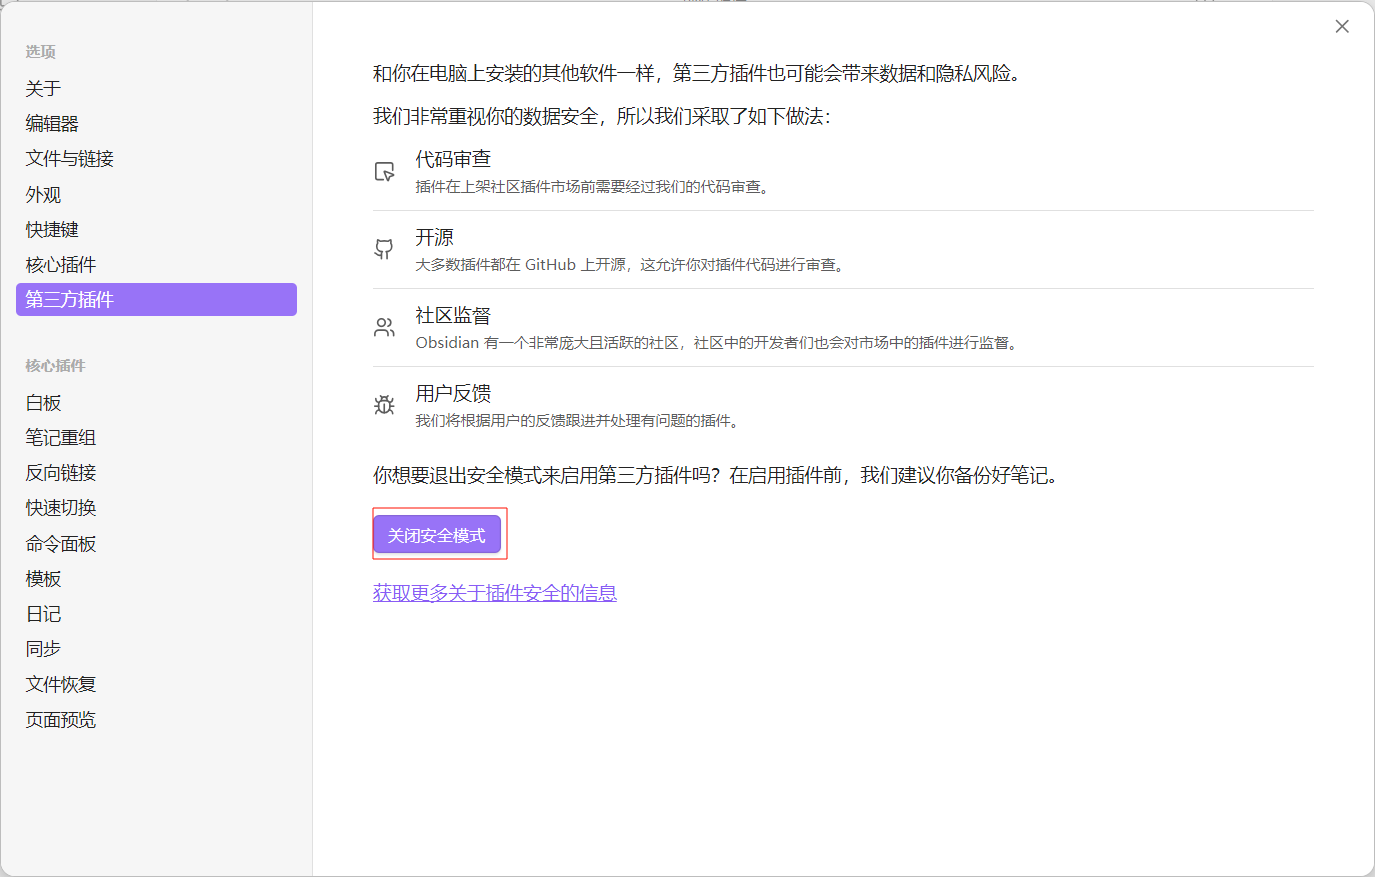Choose 命令面板 in the sidebar
This screenshot has width=1375, height=877.
pyautogui.click(x=61, y=544)
